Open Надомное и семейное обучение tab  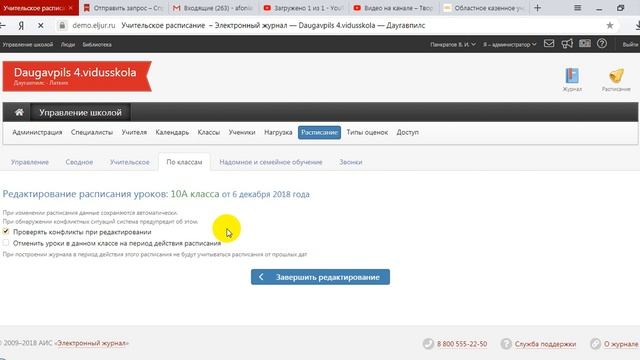tap(271, 162)
